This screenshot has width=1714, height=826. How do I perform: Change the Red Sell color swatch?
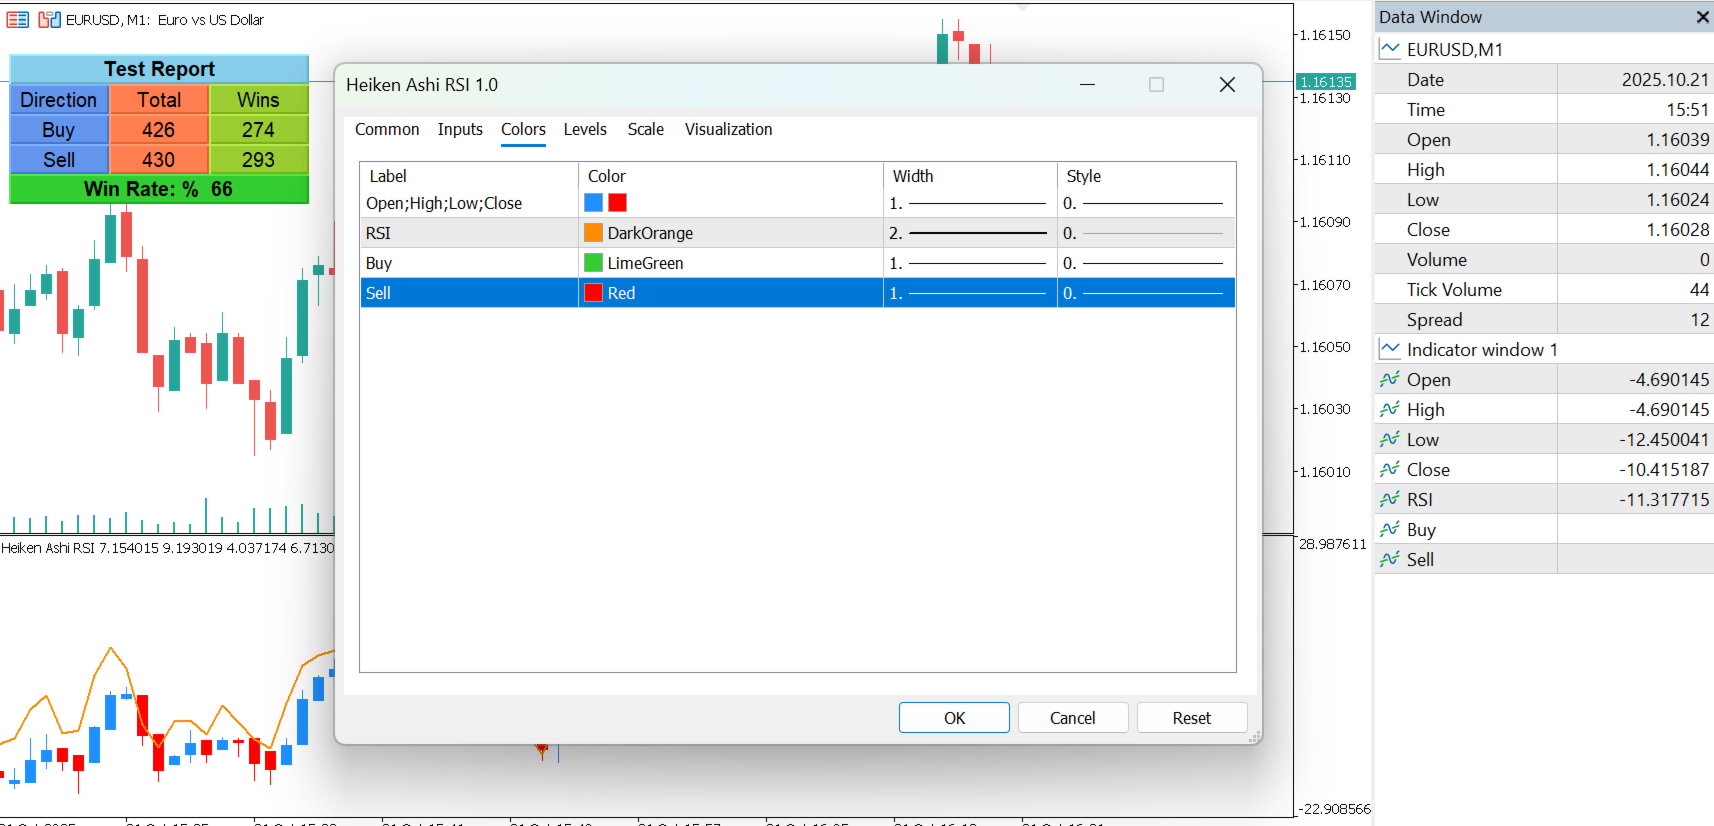(594, 293)
